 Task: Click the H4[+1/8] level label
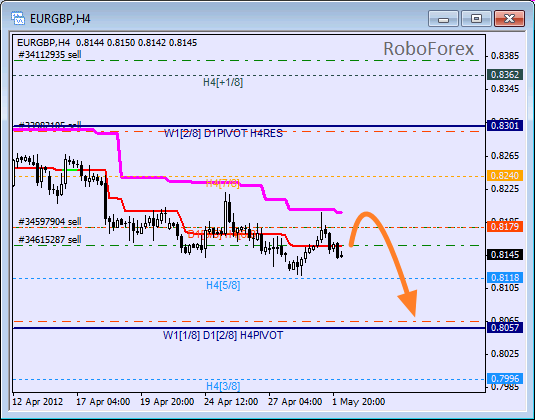[223, 82]
